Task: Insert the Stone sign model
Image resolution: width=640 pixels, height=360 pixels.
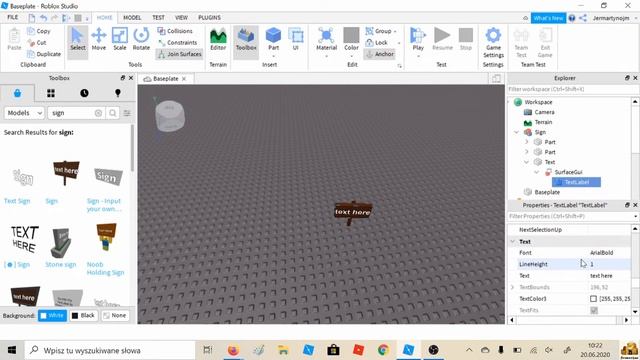Action: pyautogui.click(x=61, y=242)
